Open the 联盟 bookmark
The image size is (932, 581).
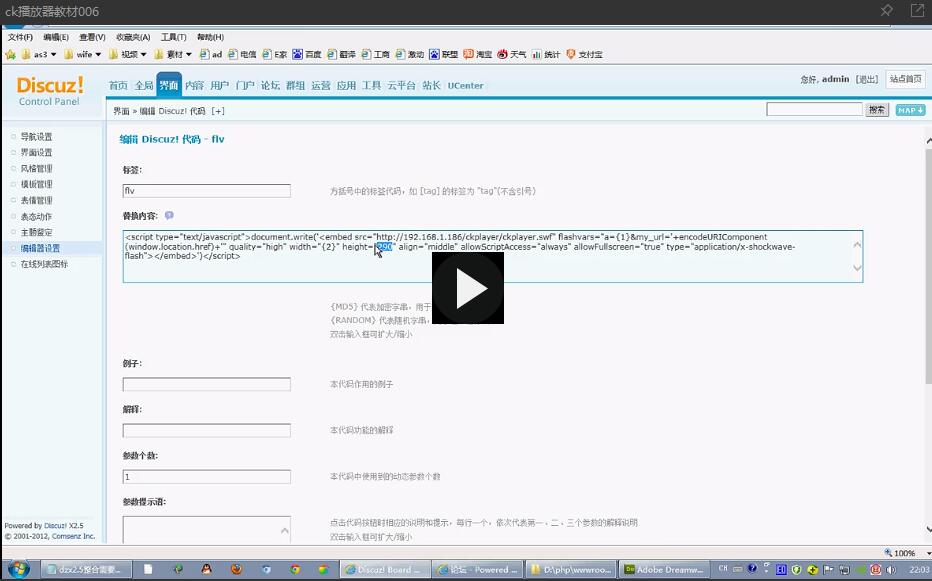(443, 54)
